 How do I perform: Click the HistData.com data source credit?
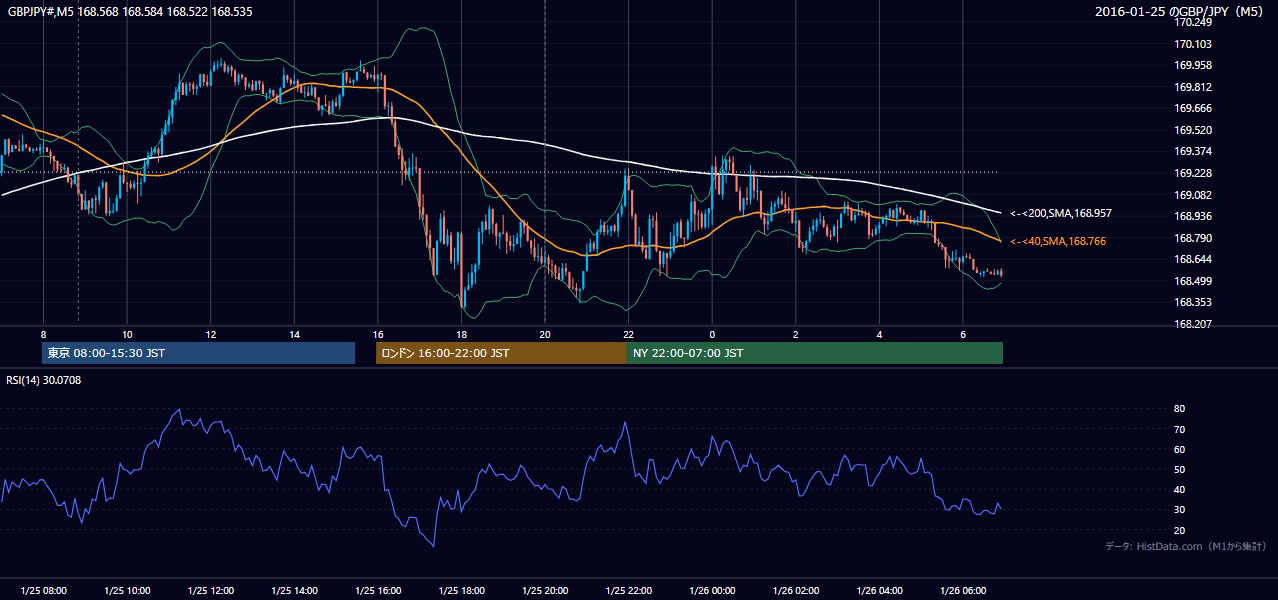click(x=1186, y=546)
